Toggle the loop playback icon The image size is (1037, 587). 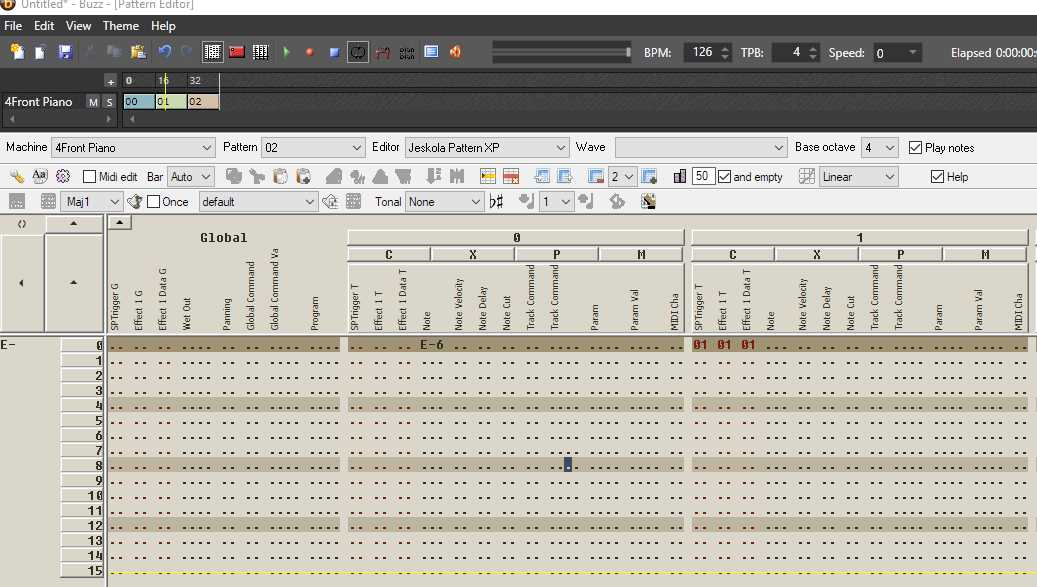point(357,52)
